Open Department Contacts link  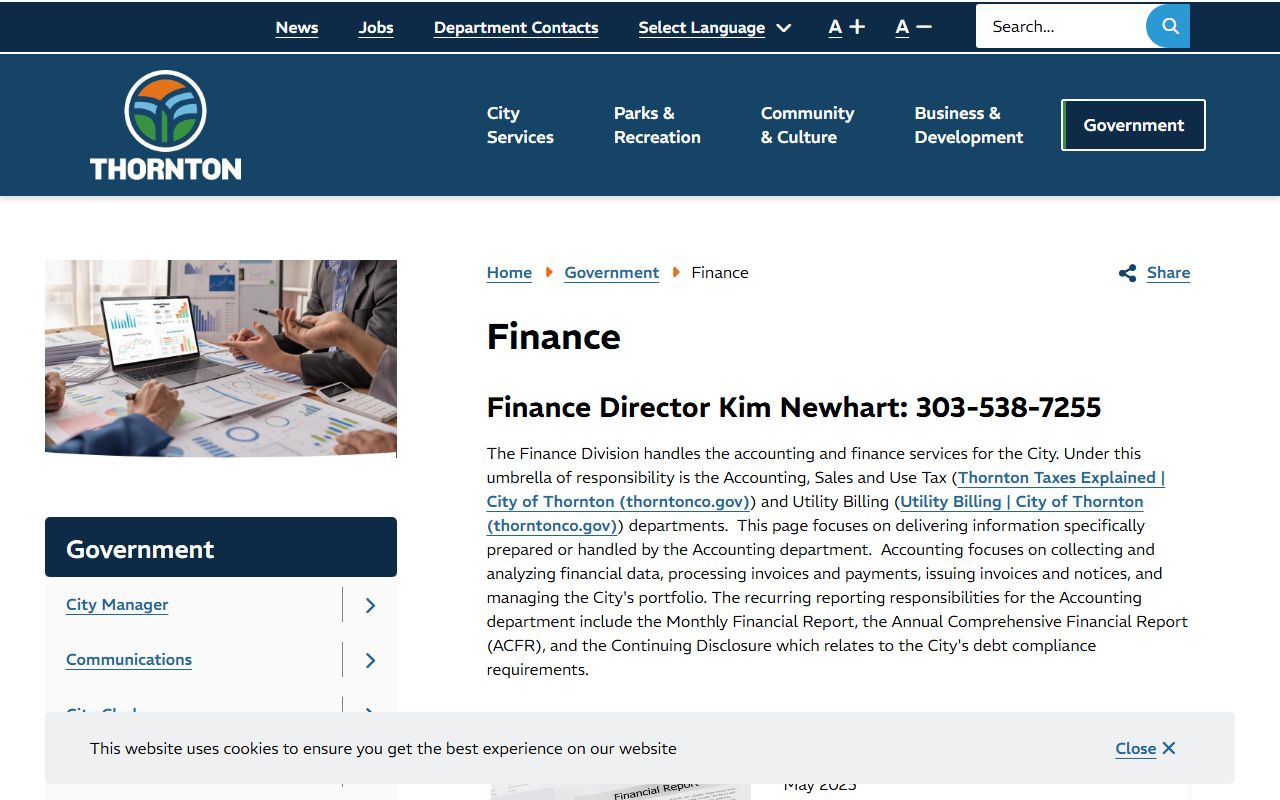click(x=516, y=28)
